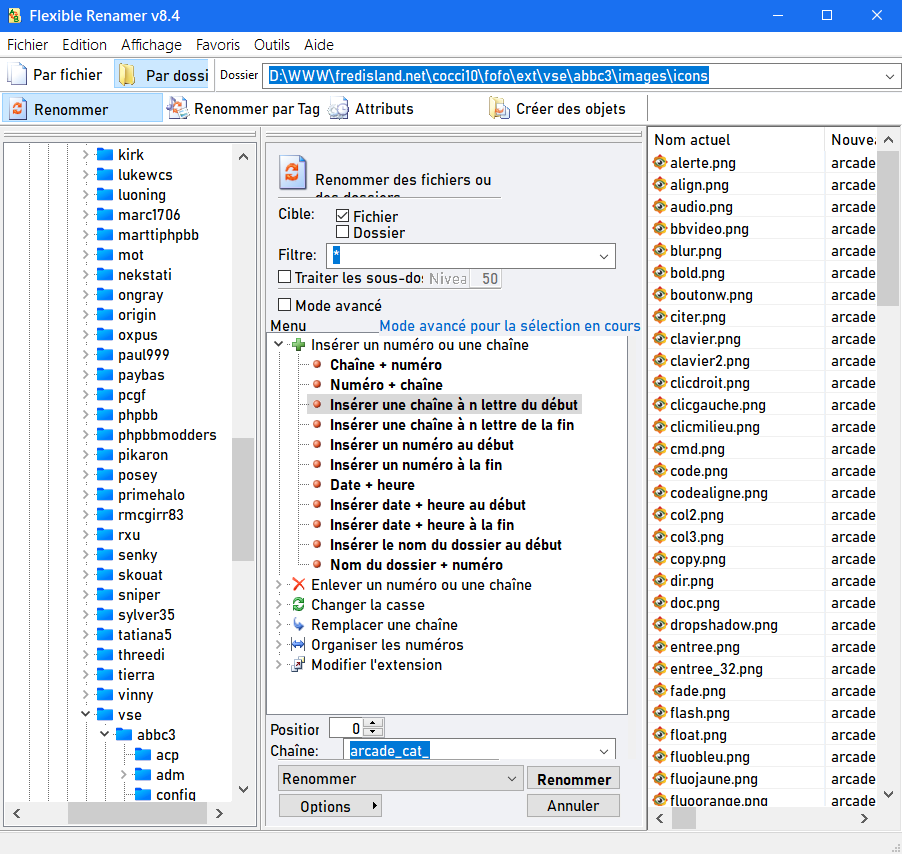The height and width of the screenshot is (854, 902).
Task: Open the Options button menu
Action: tap(330, 806)
